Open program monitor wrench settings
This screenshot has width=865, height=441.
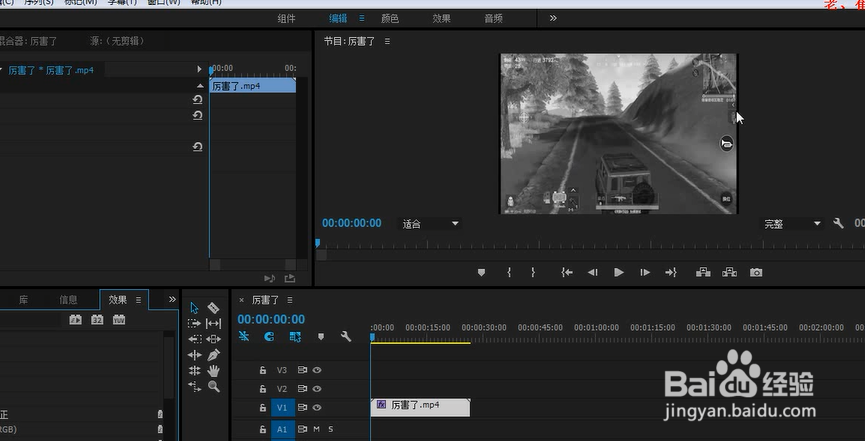839,224
